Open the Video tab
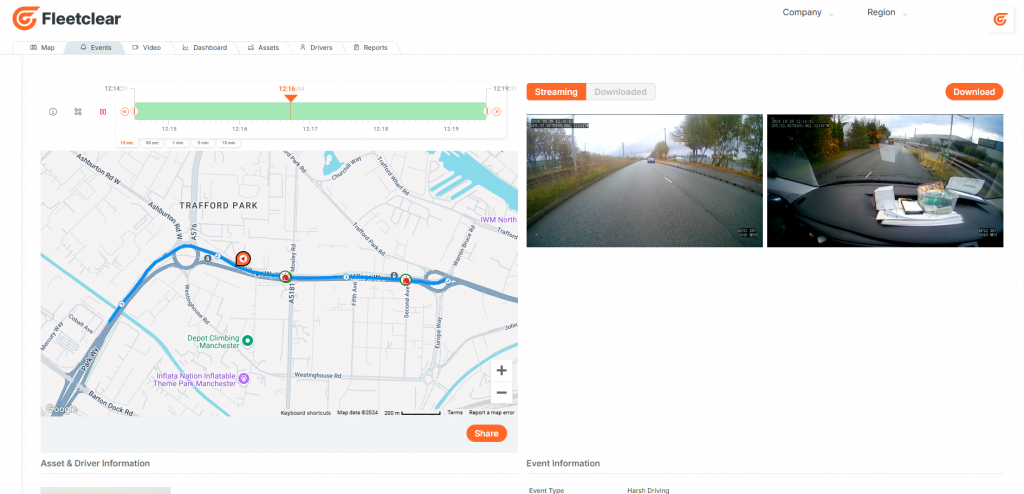The width and height of the screenshot is (1024, 494). (x=146, y=48)
